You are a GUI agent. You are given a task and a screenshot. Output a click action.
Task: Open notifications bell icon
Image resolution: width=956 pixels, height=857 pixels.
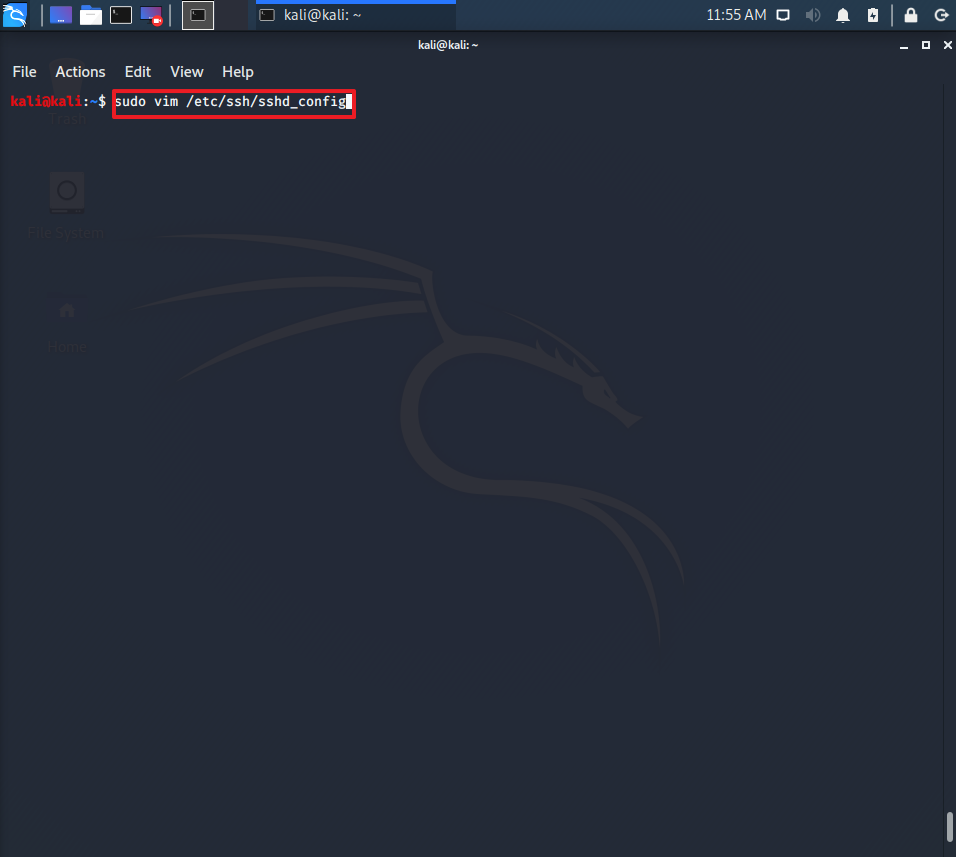tap(843, 15)
